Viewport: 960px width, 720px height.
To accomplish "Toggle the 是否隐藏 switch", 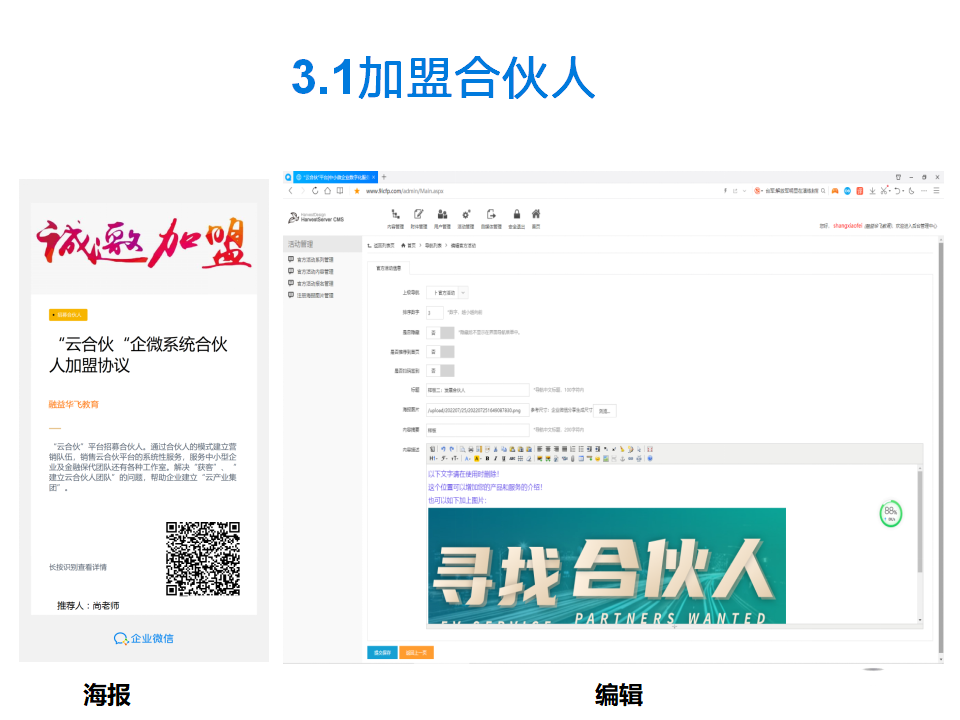I will (x=441, y=332).
